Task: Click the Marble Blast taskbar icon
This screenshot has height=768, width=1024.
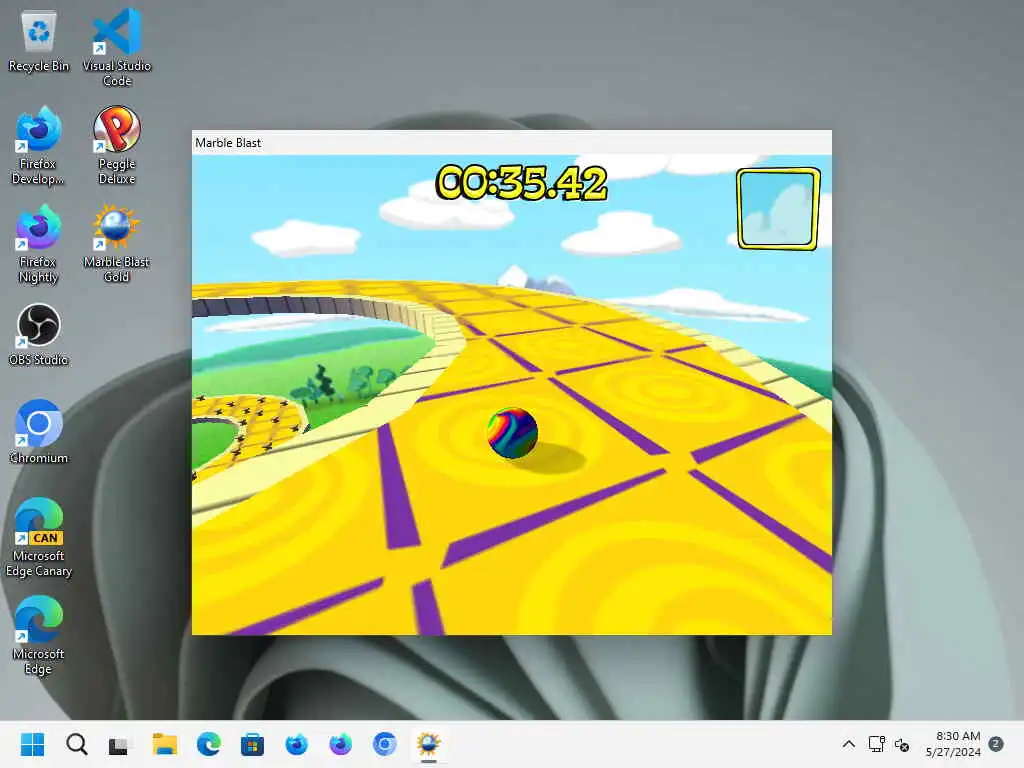Action: (x=428, y=744)
